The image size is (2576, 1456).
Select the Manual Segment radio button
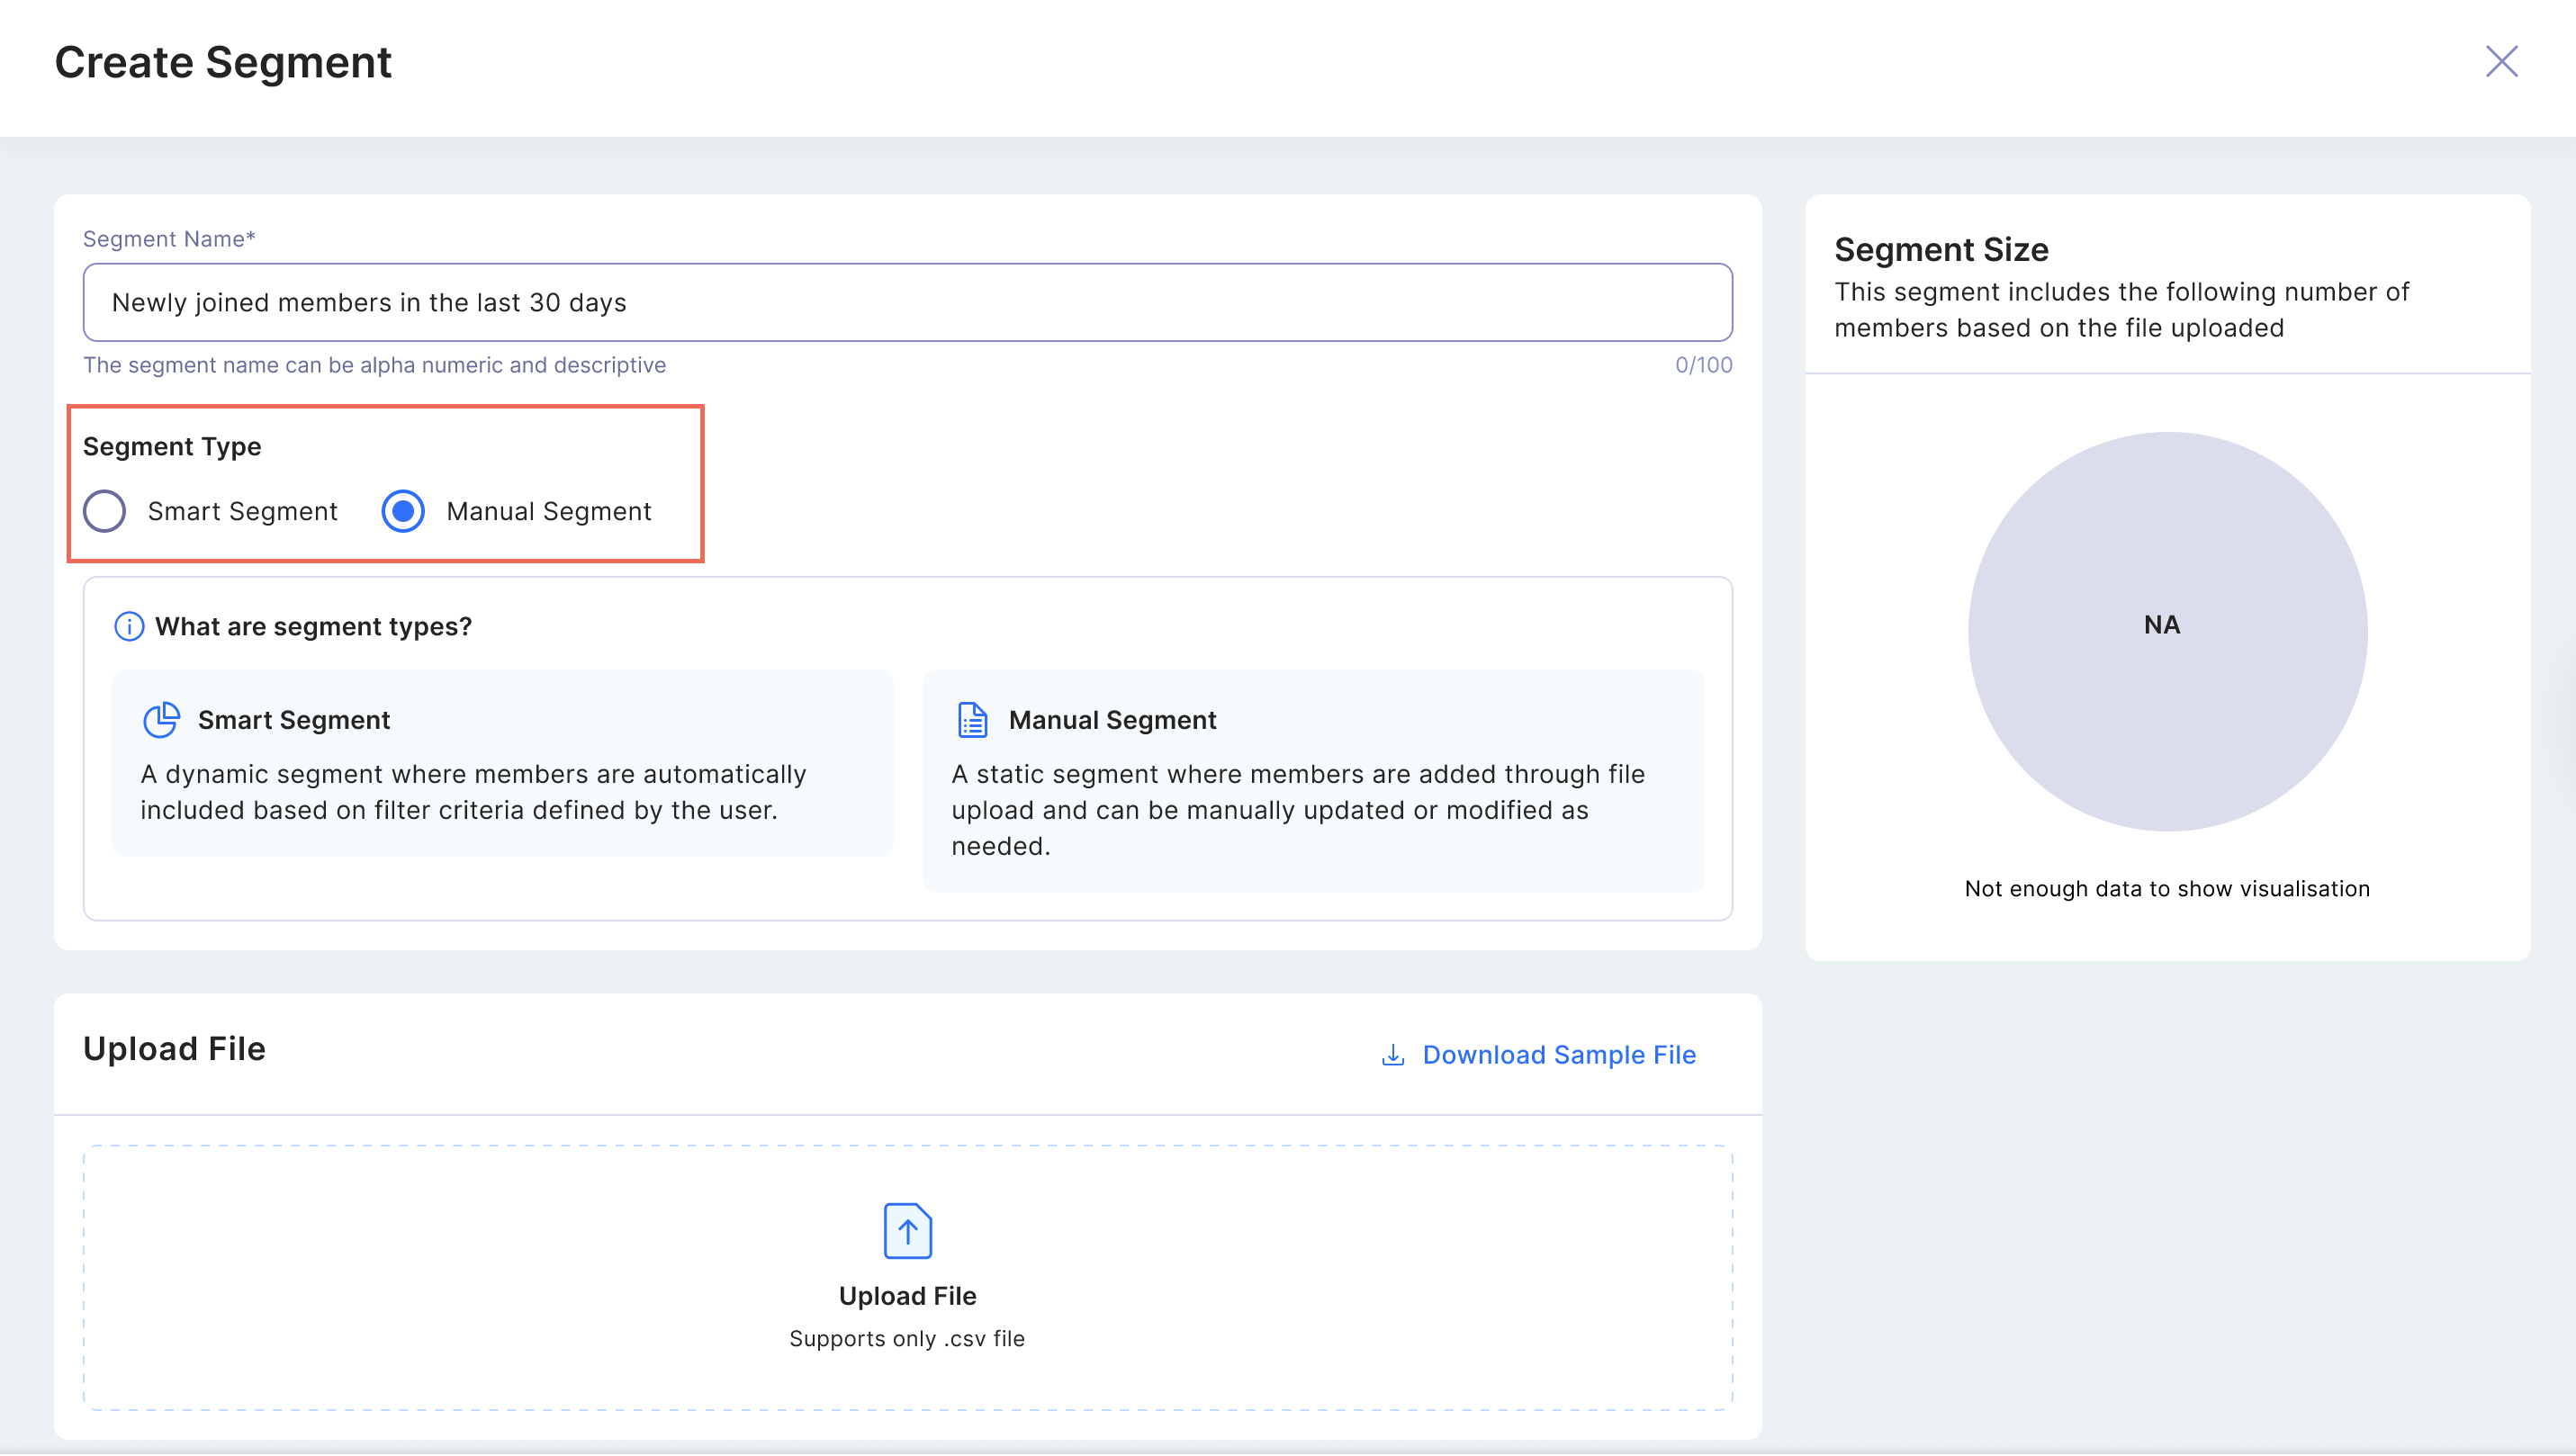click(x=403, y=511)
